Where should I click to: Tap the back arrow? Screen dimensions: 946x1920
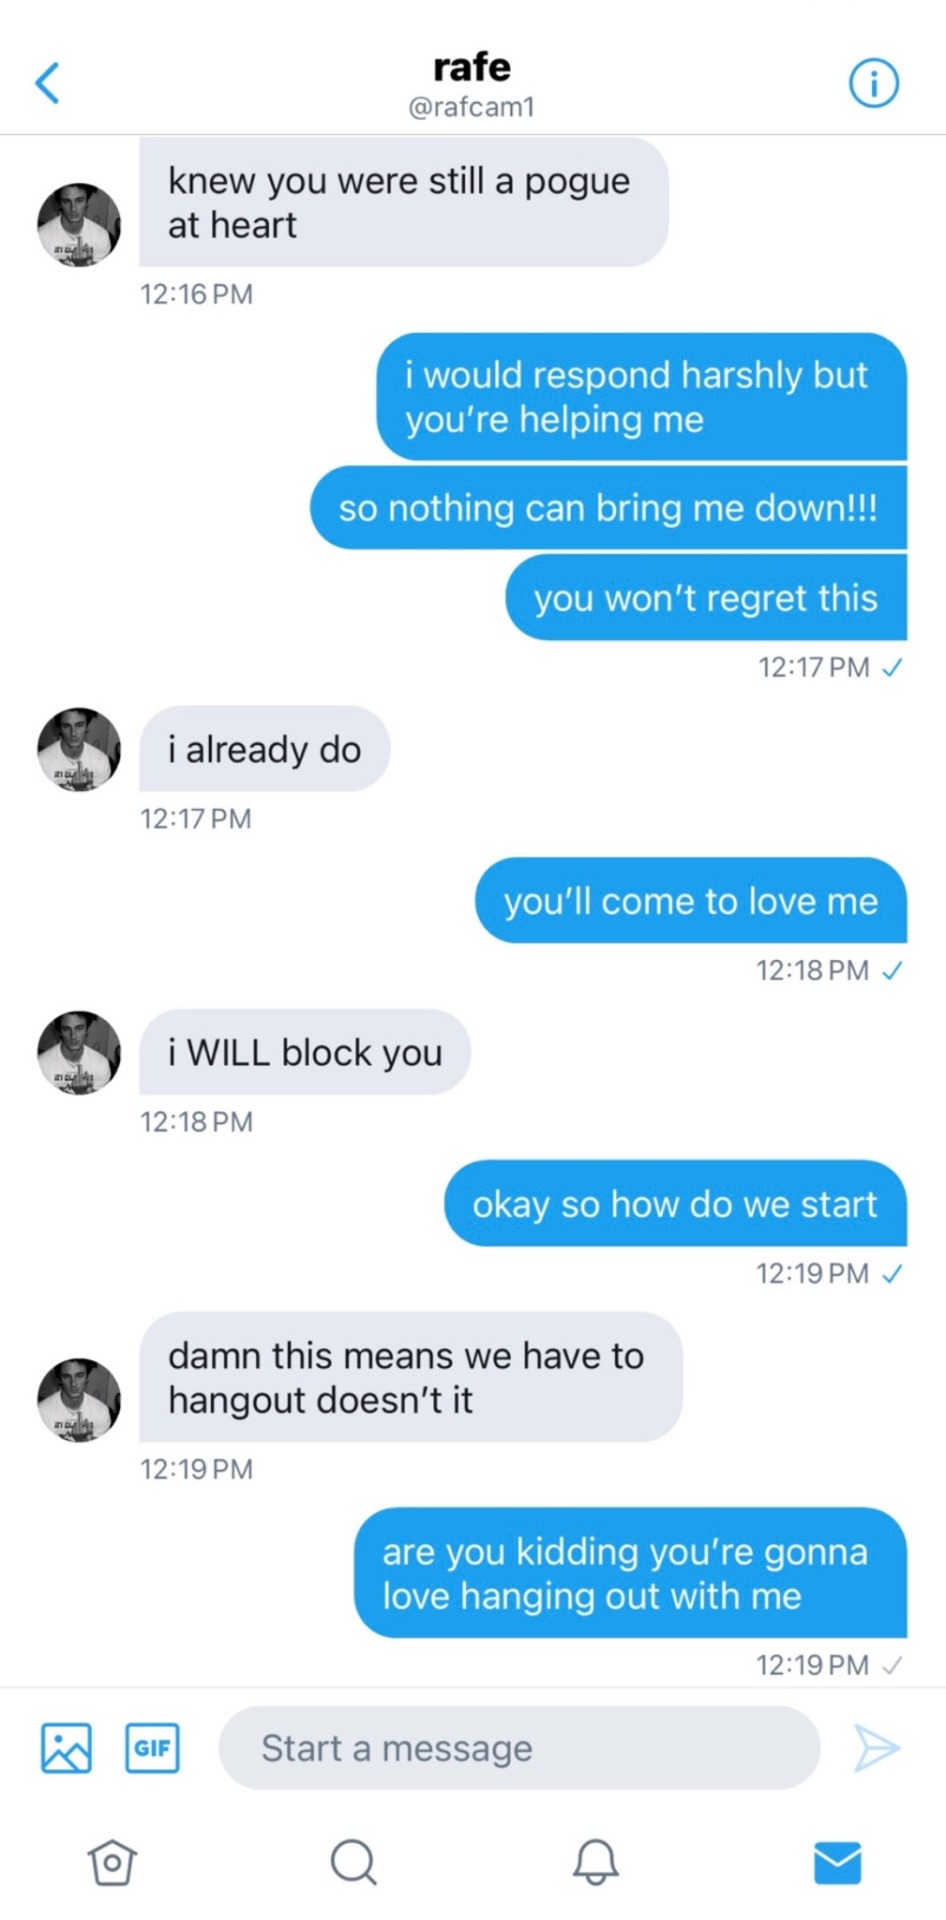coord(47,83)
